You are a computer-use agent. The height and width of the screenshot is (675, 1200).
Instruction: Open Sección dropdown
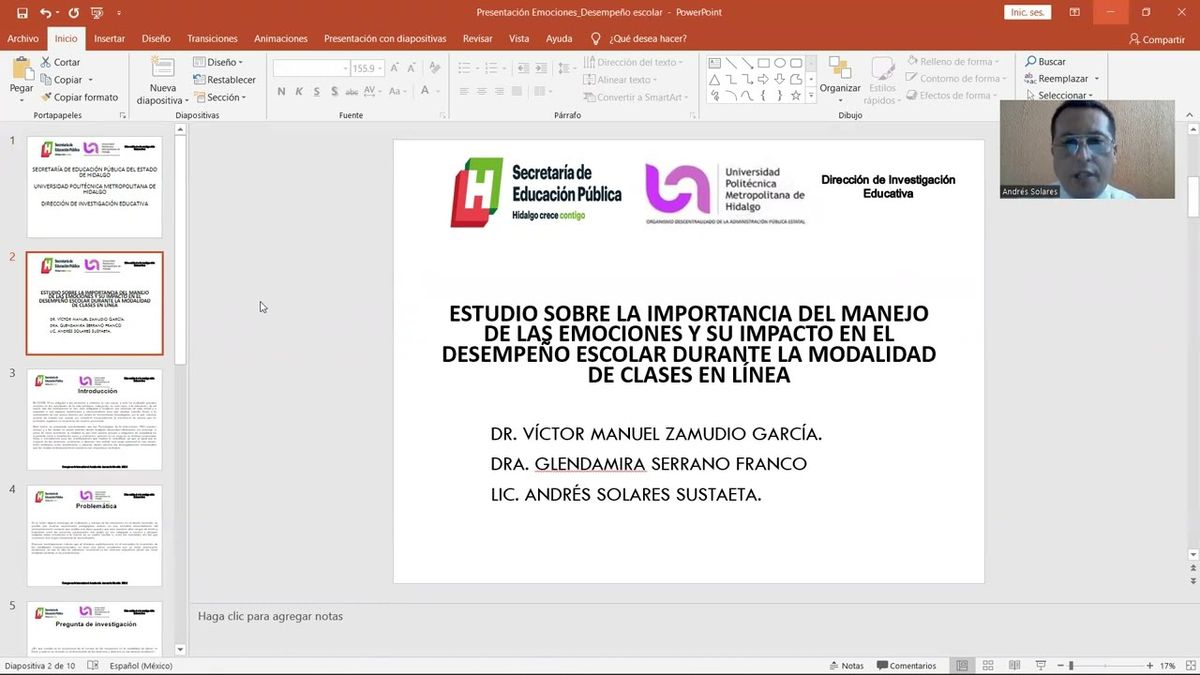219,97
